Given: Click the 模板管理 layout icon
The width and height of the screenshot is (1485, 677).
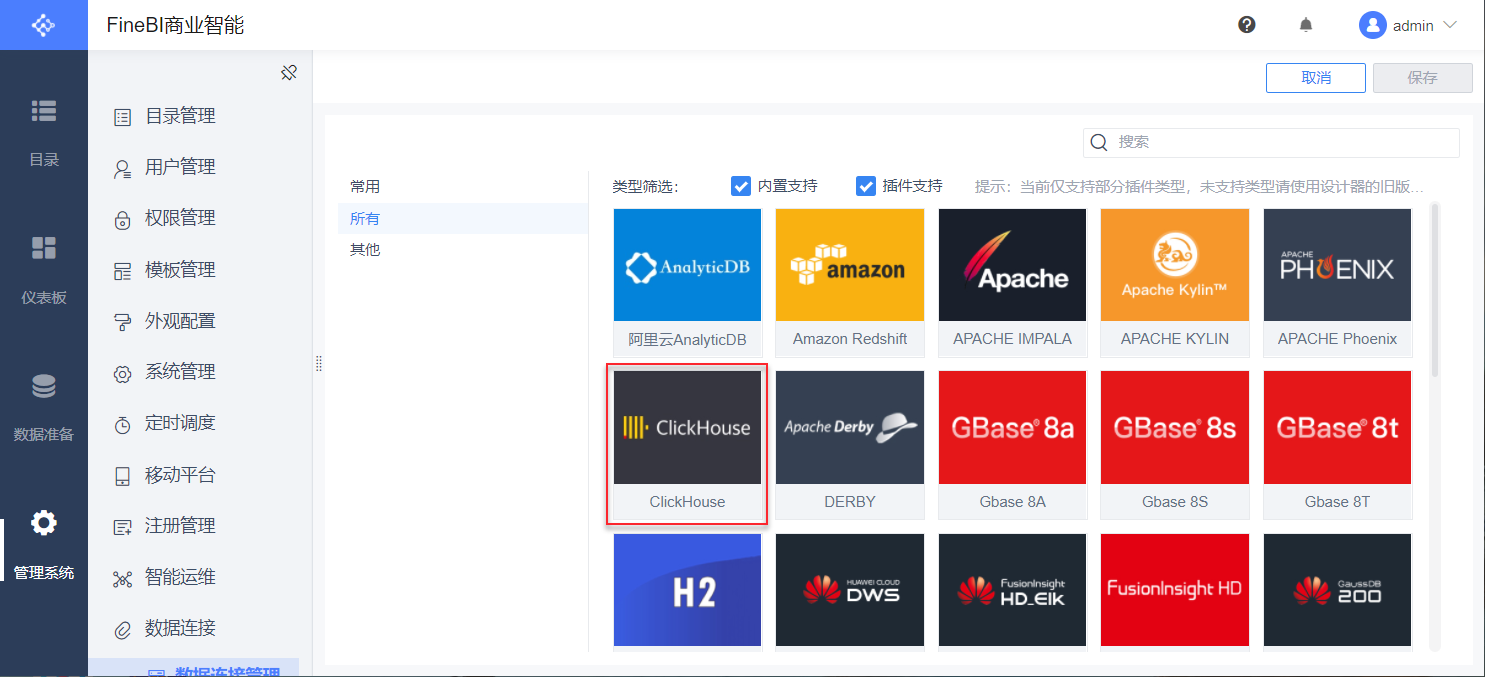Looking at the screenshot, I should click(123, 271).
